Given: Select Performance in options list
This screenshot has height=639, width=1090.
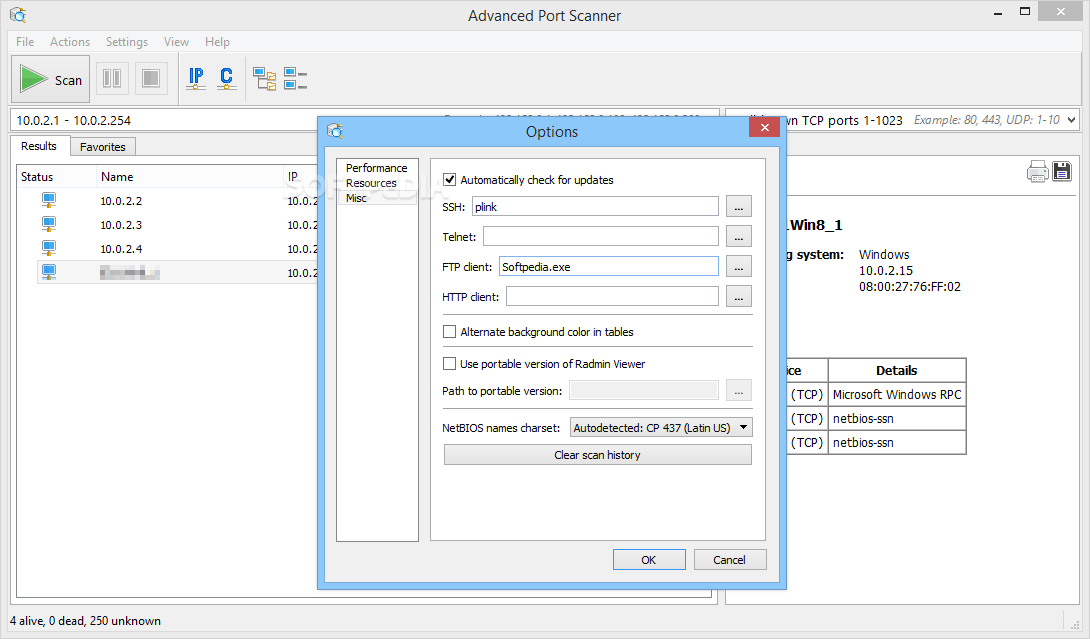Looking at the screenshot, I should click(376, 168).
